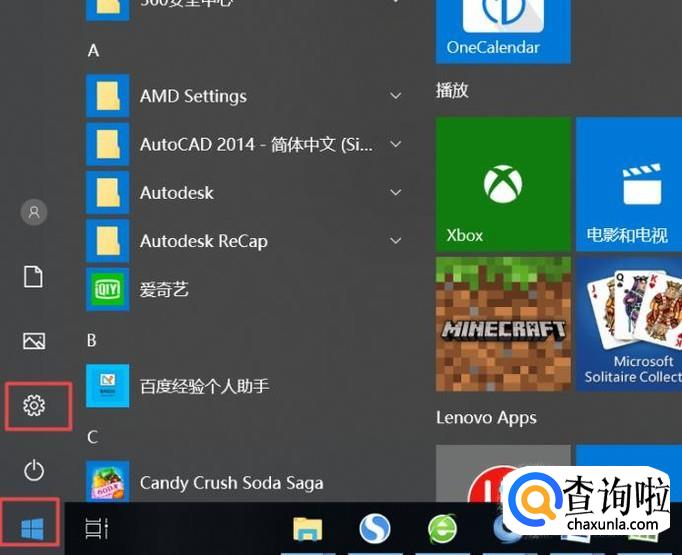Launch Candy Crush Soda Saga
682x555 pixels.
[231, 483]
